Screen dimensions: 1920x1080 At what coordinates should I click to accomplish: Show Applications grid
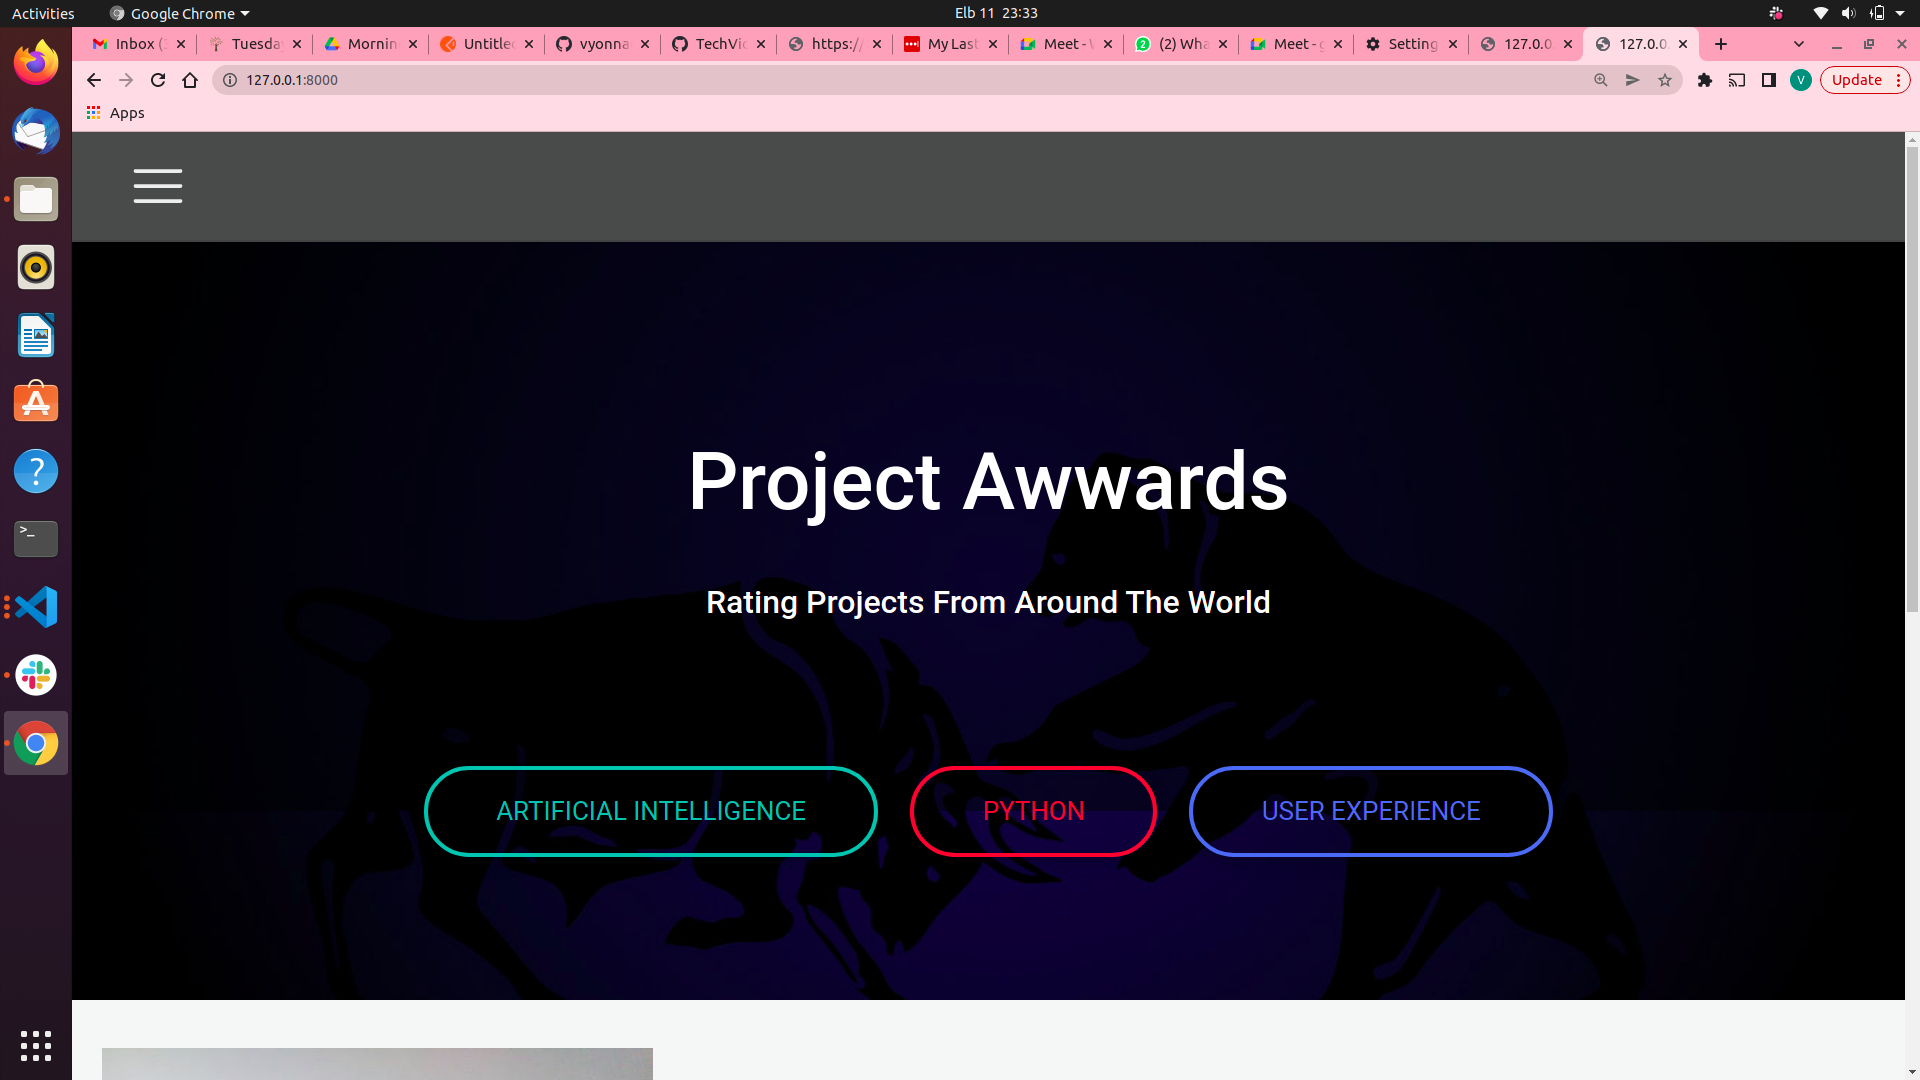36,1046
